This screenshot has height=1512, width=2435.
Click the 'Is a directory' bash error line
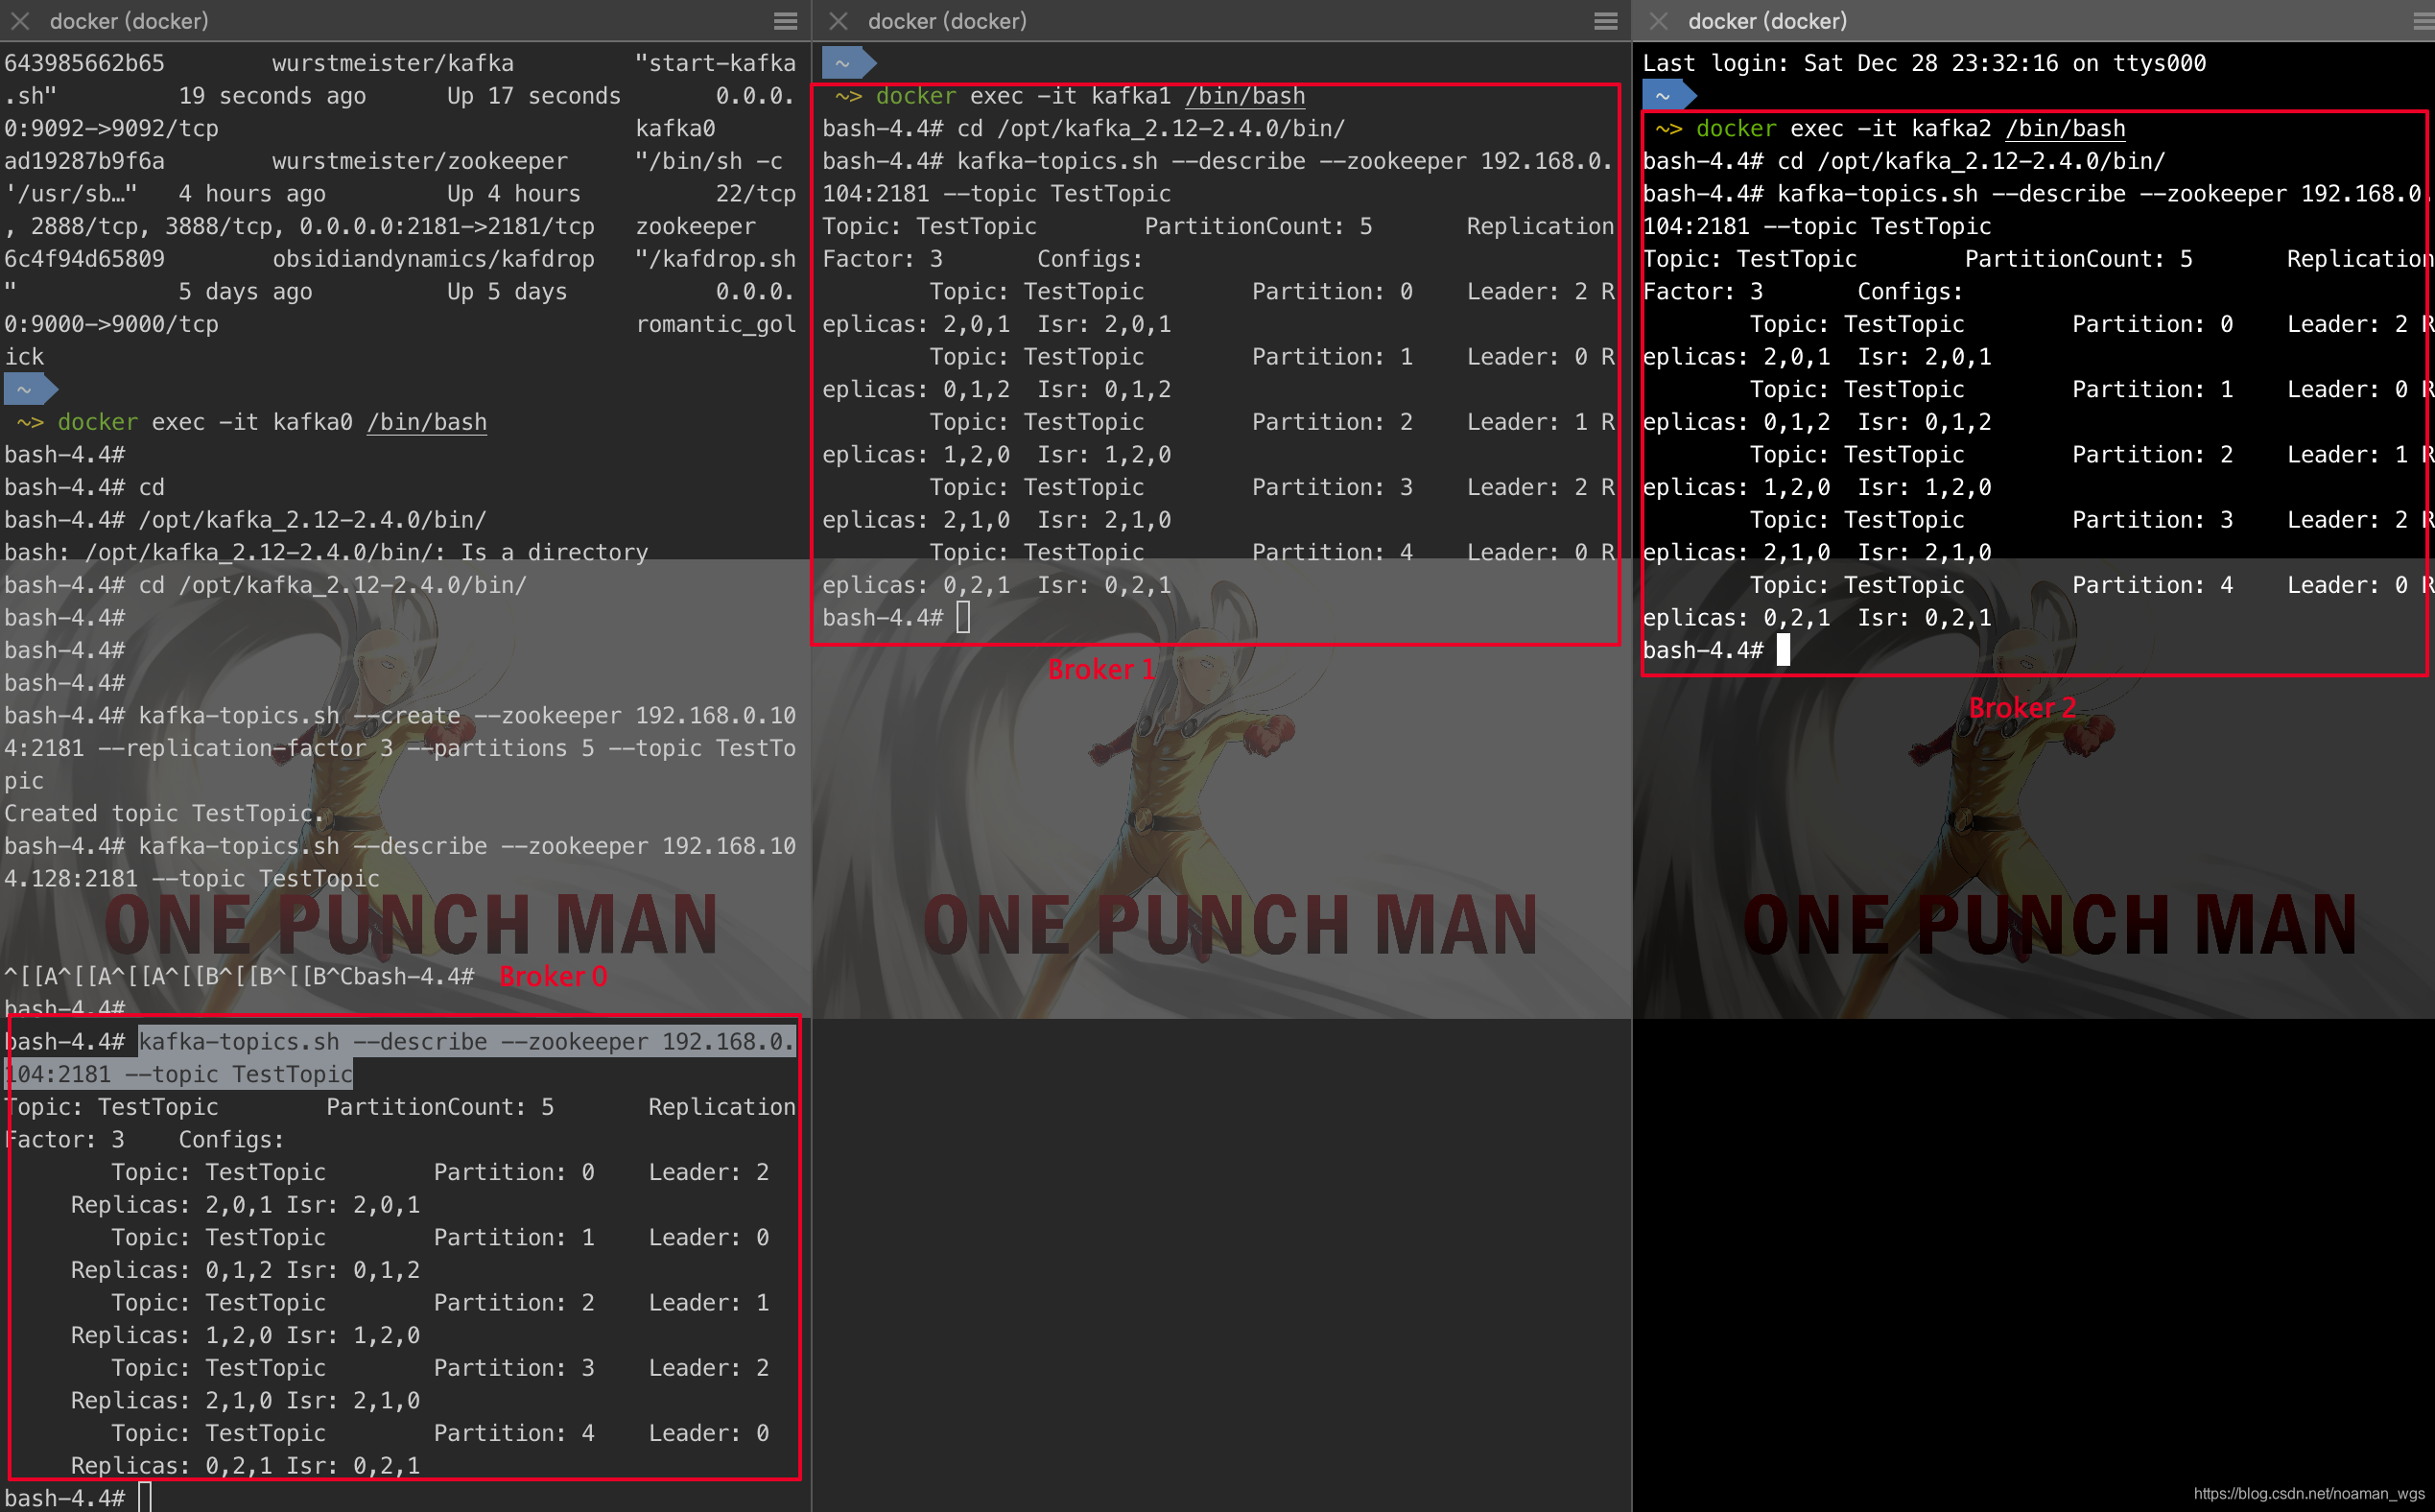[x=327, y=552]
